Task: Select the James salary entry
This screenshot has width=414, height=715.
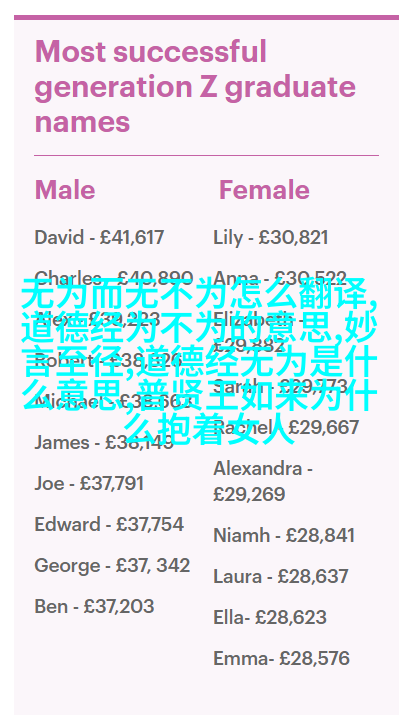Action: (104, 442)
